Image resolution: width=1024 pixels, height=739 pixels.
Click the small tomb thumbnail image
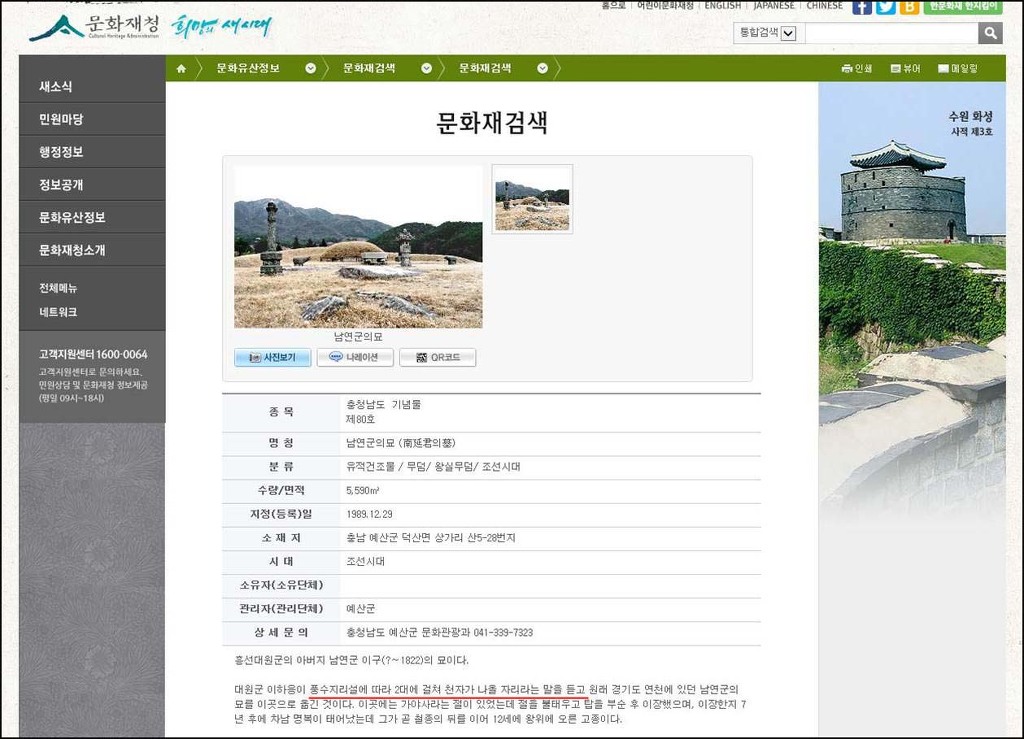(x=532, y=199)
